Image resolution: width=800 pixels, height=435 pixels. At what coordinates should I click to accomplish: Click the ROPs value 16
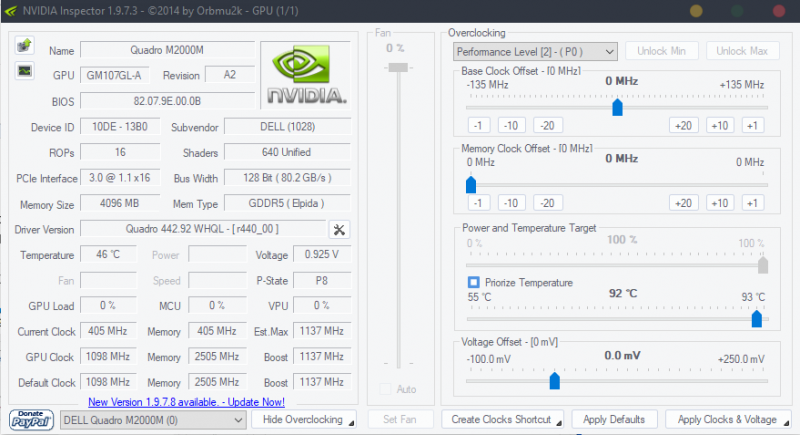[x=120, y=152]
